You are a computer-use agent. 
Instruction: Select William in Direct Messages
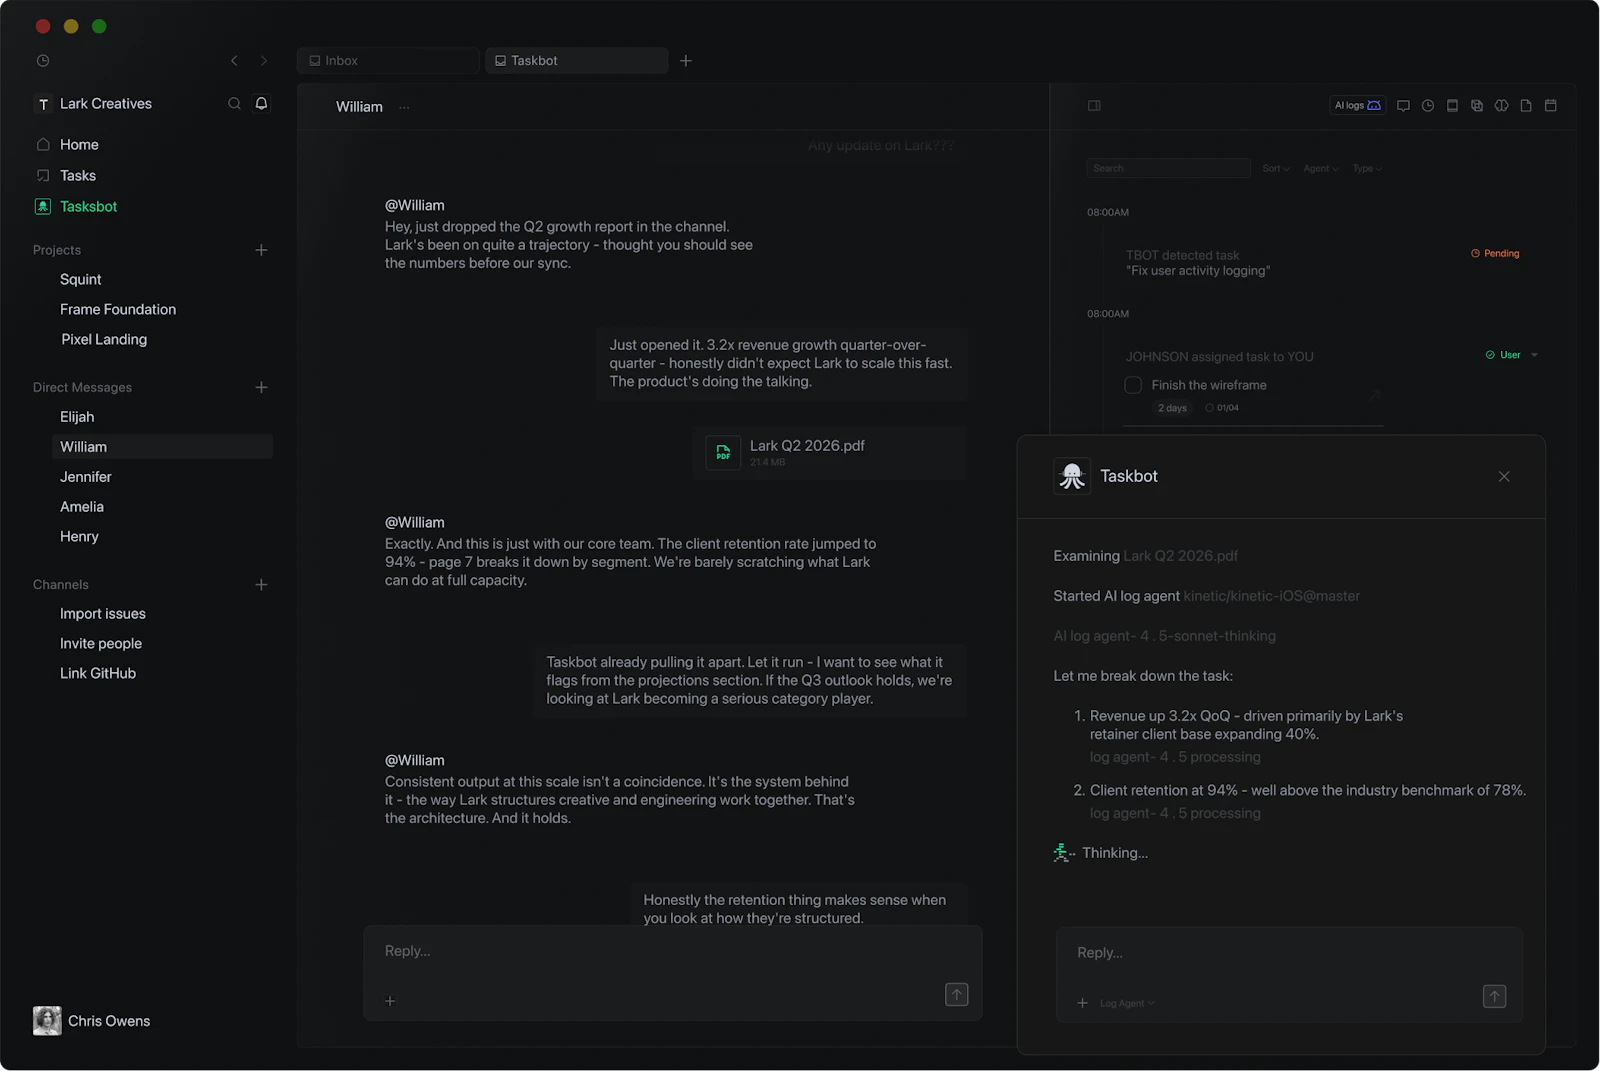click(162, 447)
